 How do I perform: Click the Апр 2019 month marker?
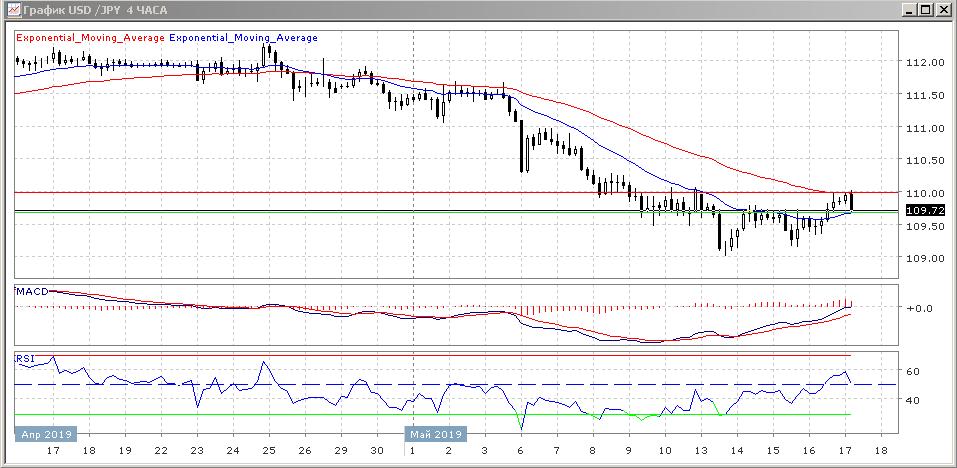click(43, 435)
